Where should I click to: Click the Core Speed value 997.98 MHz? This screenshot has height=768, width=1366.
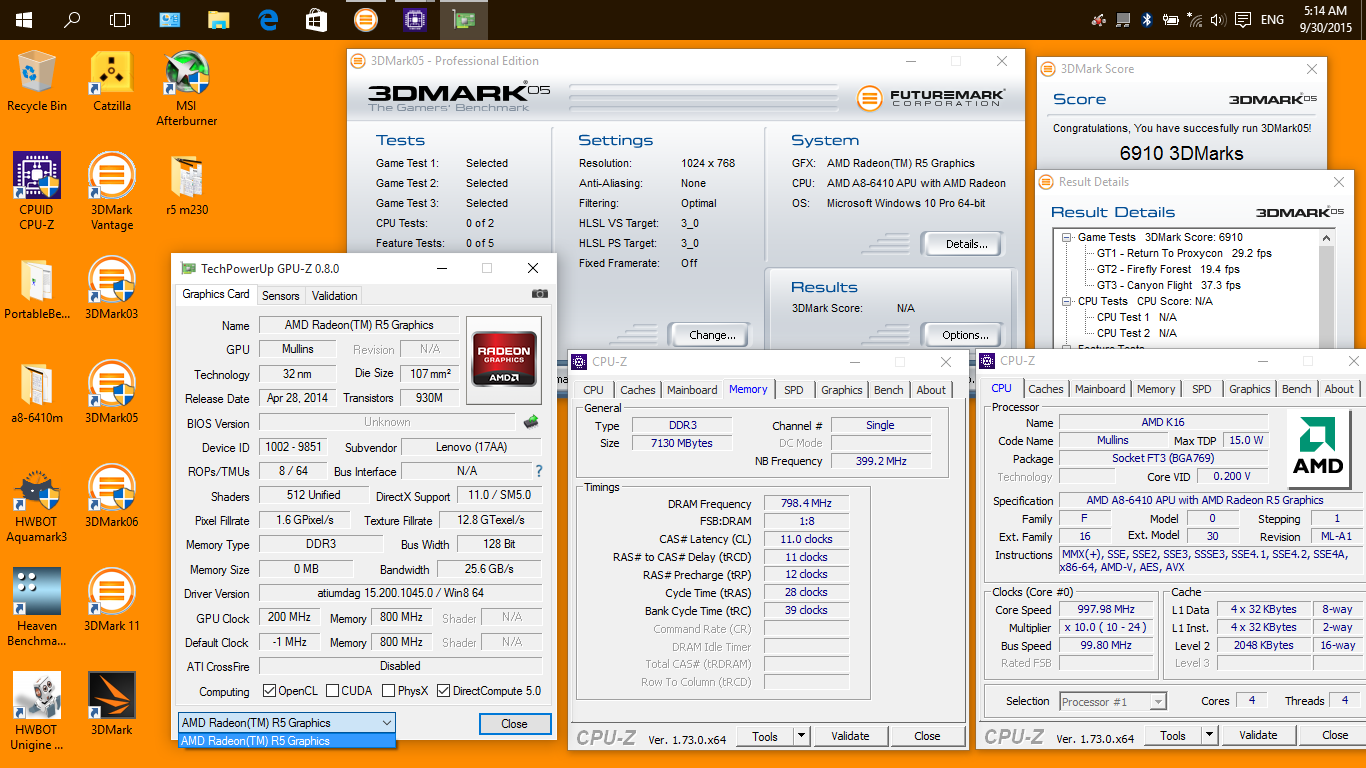(x=1108, y=610)
